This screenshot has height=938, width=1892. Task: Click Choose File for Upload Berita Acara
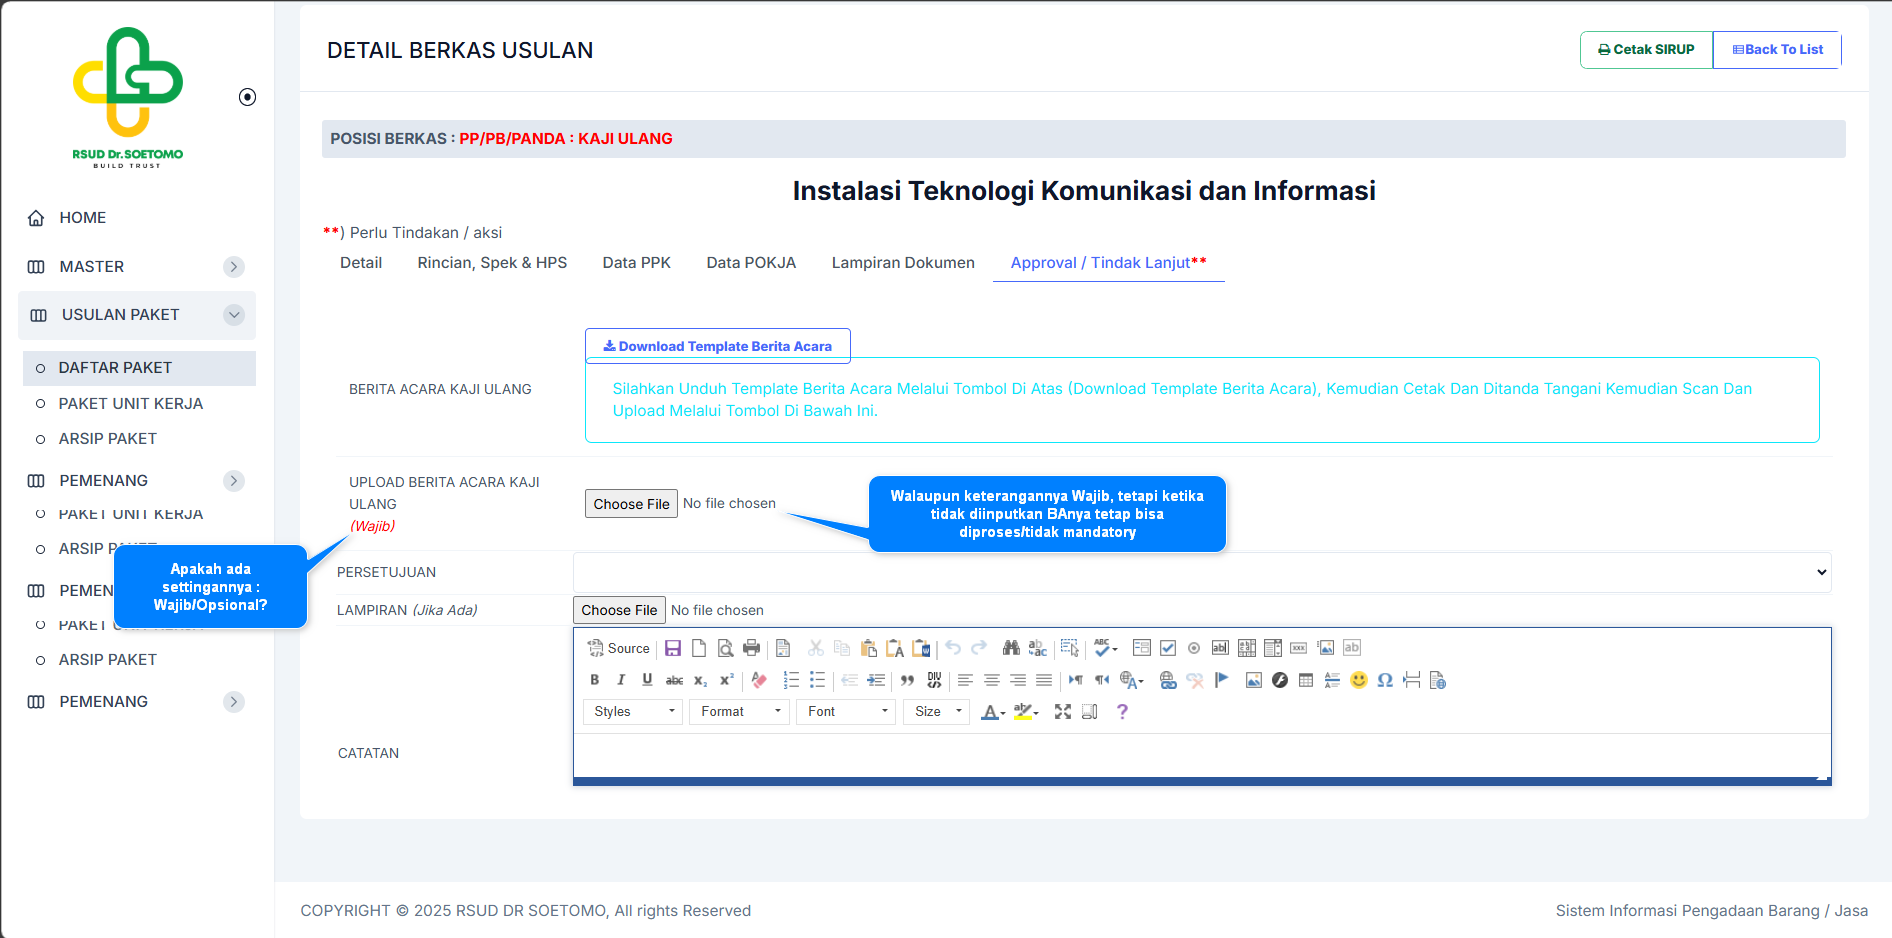coord(631,504)
